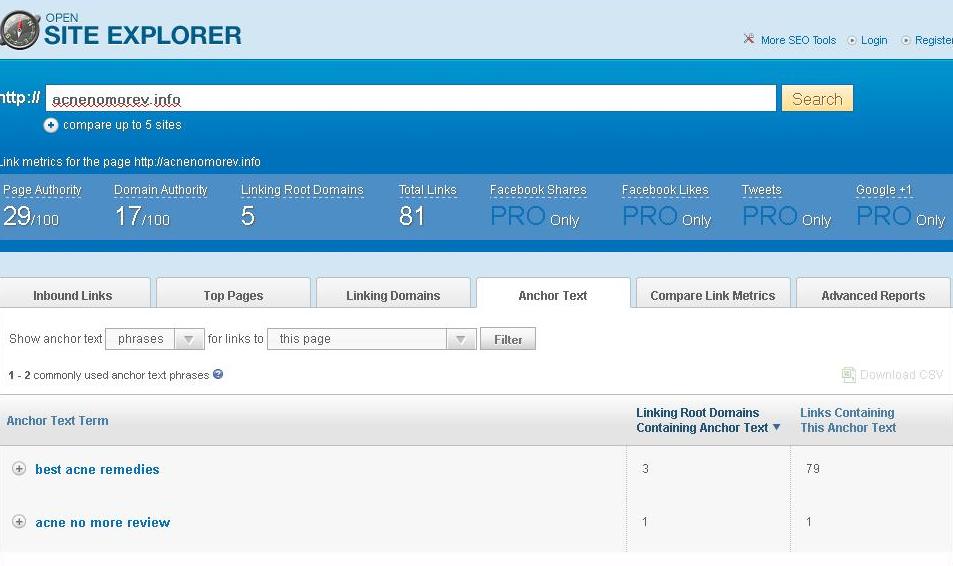Select the Anchor Text tab
This screenshot has width=953, height=566.
coord(553,295)
